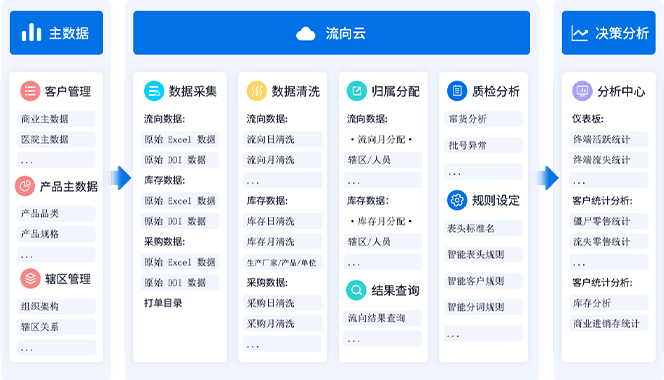Click the cloud icon in the 流向云 banner

pos(305,33)
